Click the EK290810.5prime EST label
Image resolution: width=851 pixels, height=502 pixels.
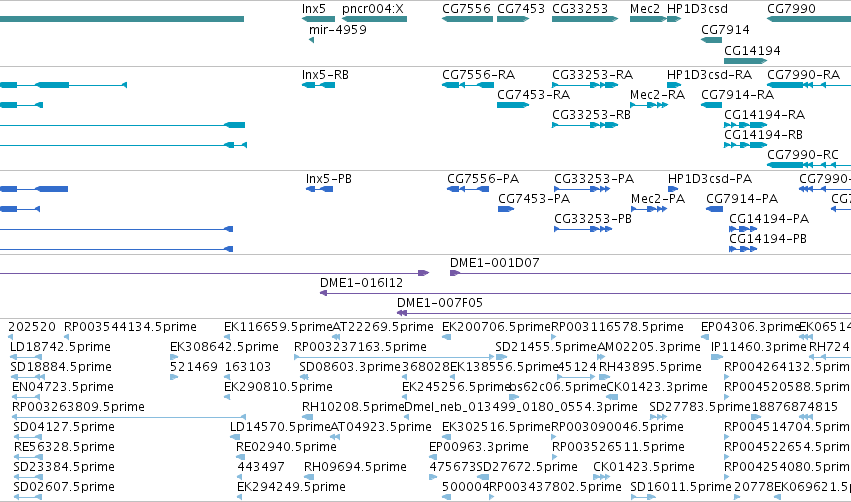pyautogui.click(x=278, y=387)
